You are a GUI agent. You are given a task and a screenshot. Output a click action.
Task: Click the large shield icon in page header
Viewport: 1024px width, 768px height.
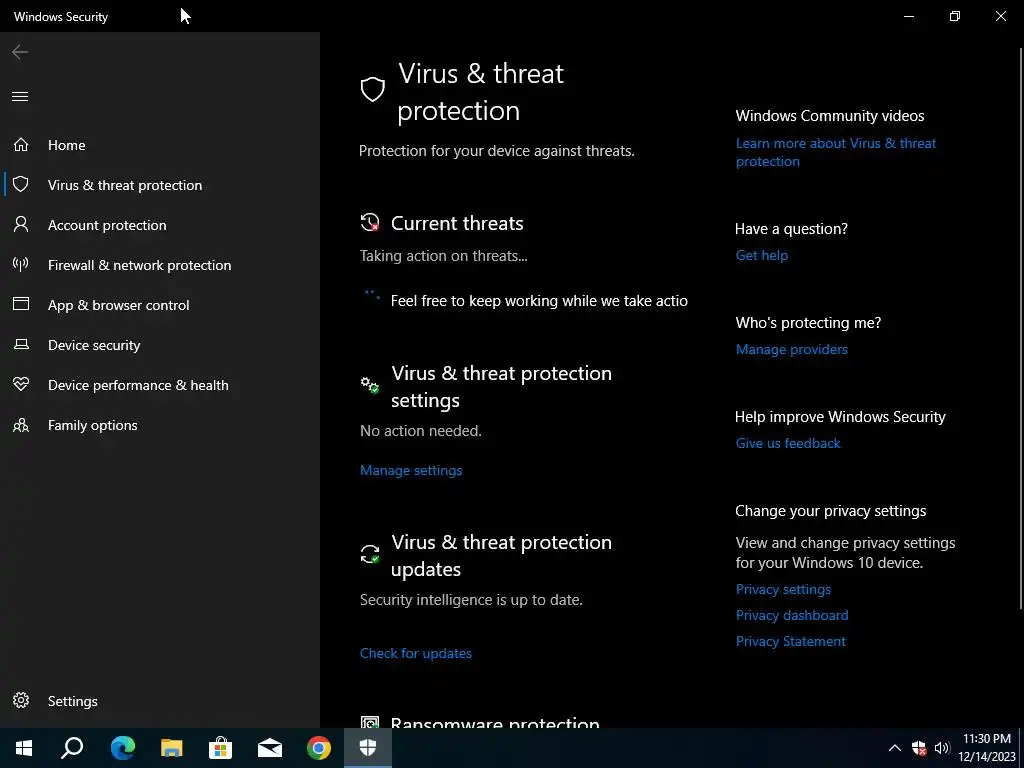[x=373, y=89]
